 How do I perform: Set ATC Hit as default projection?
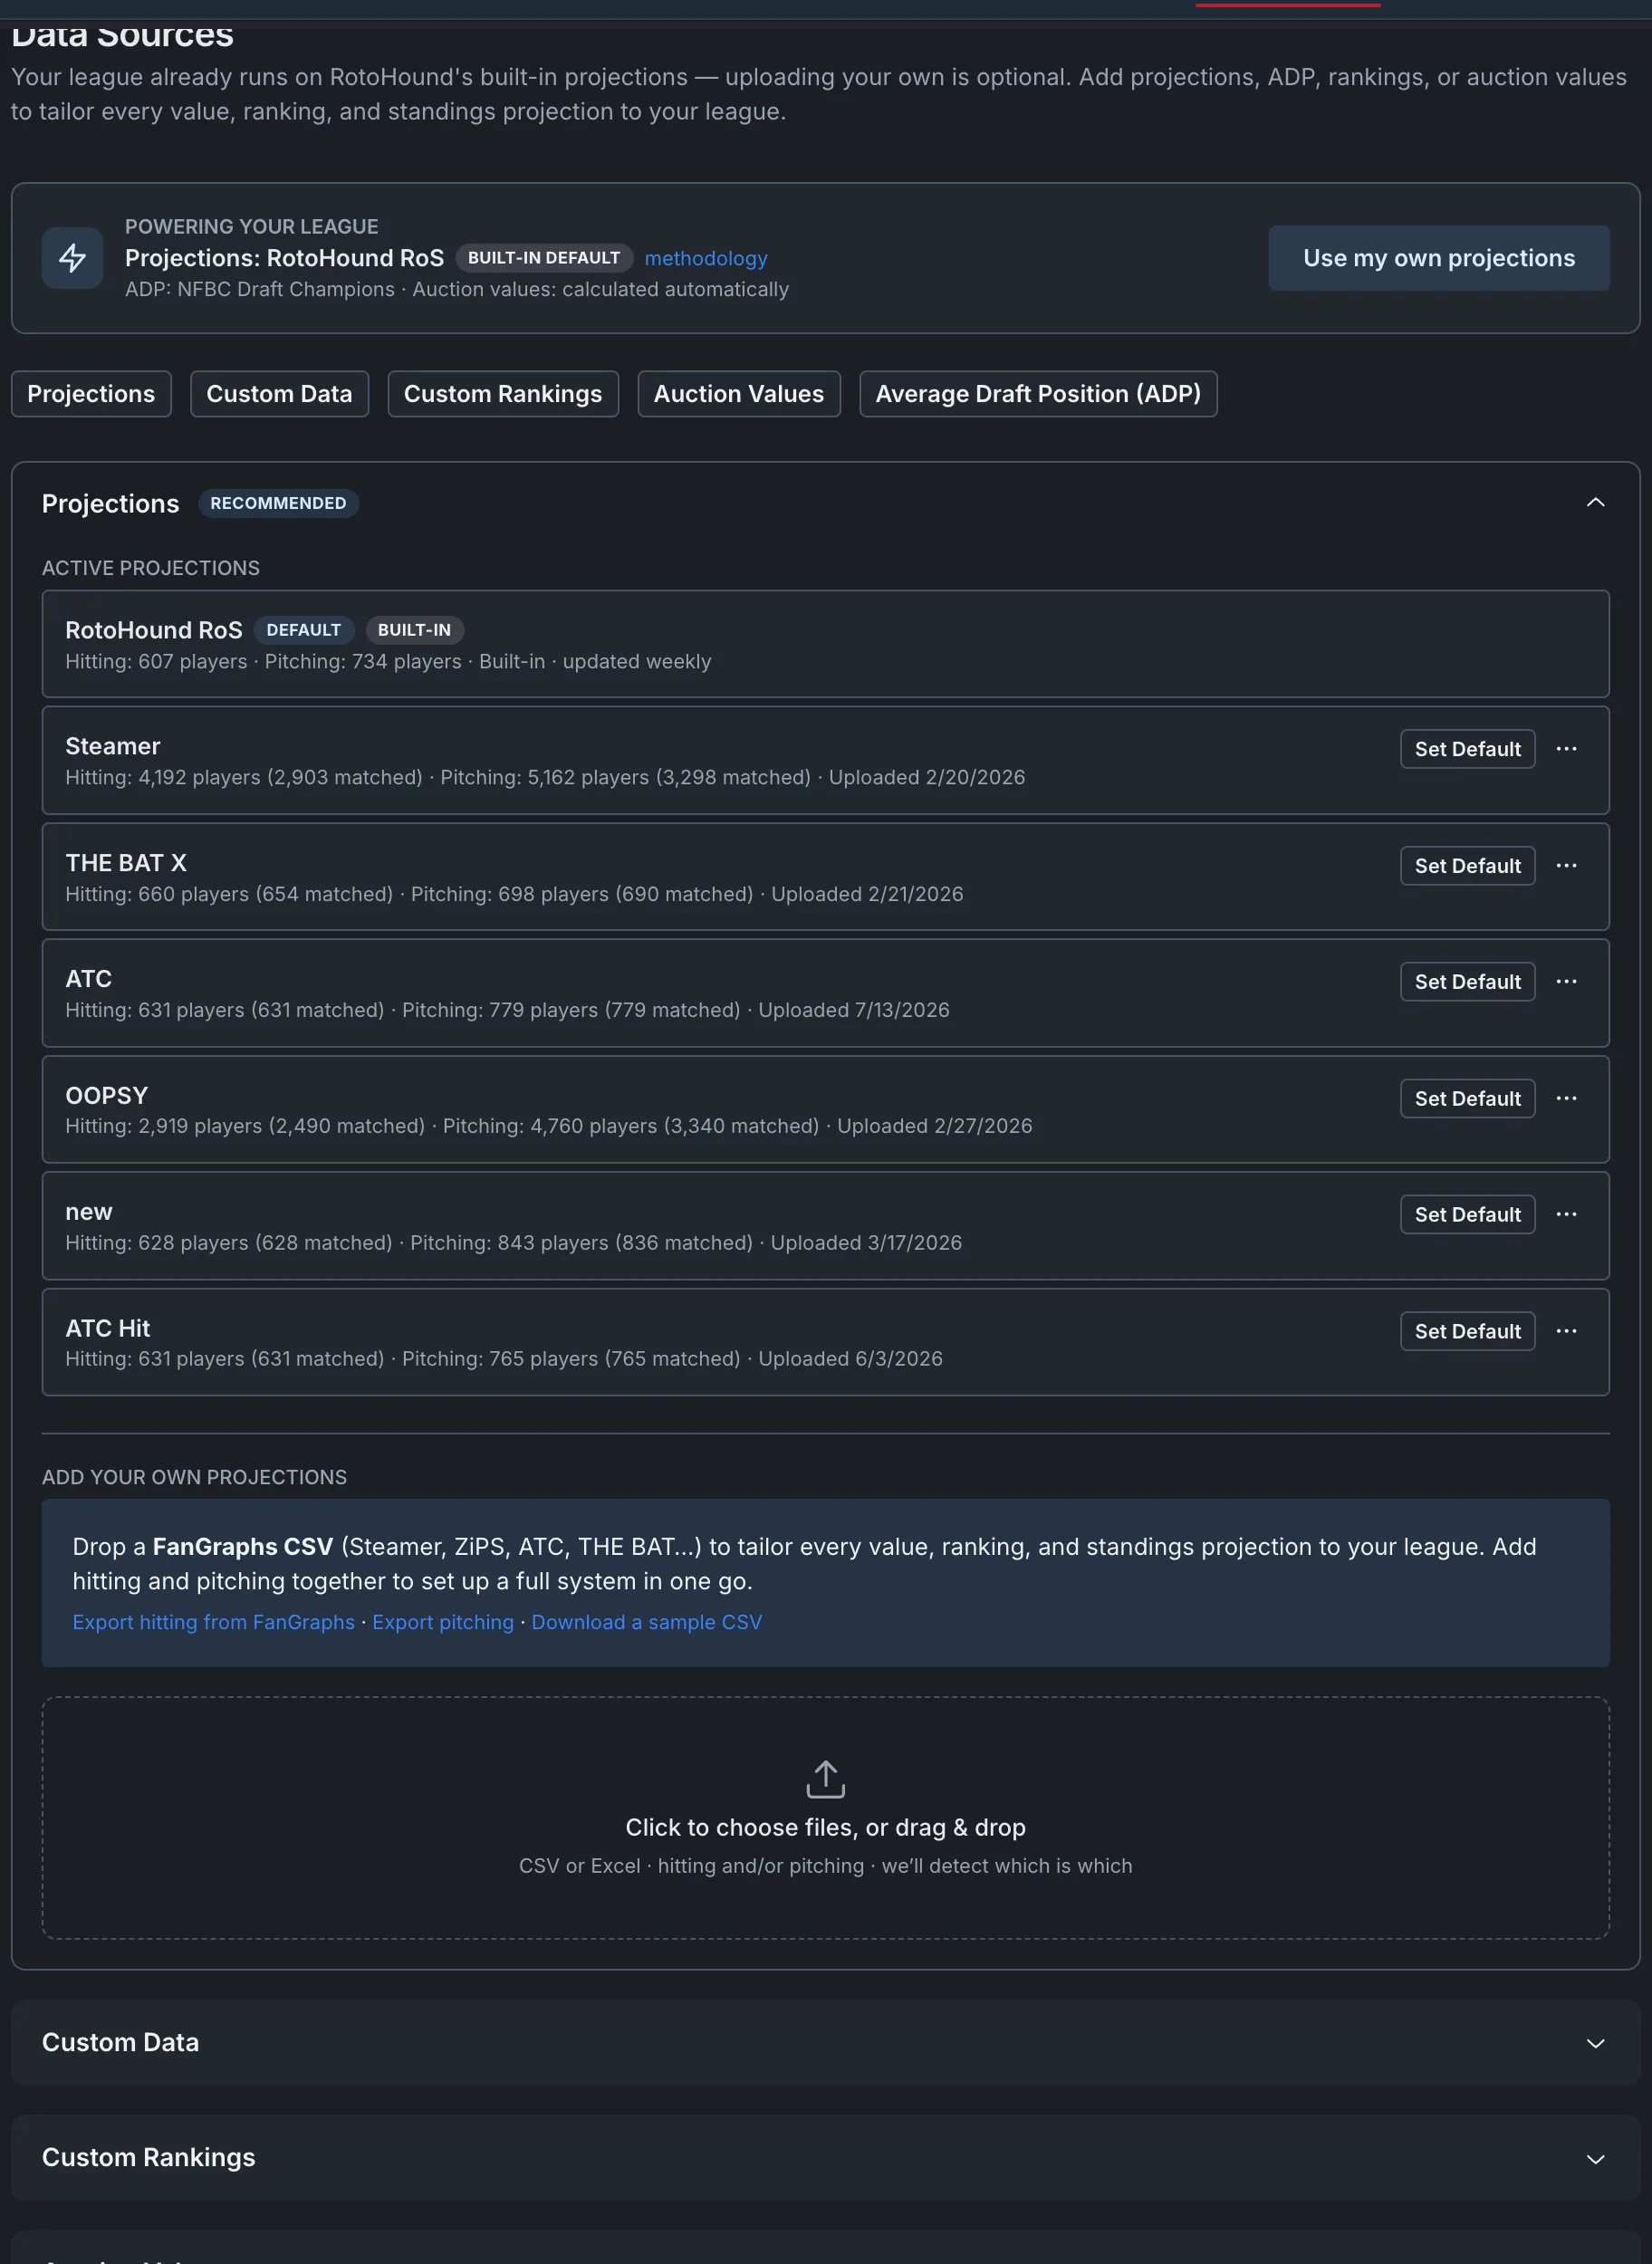1467,1331
